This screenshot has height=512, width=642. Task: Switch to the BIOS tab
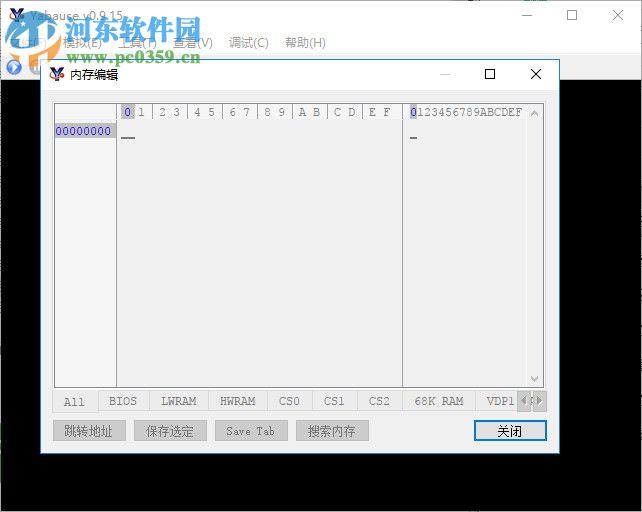pyautogui.click(x=123, y=401)
